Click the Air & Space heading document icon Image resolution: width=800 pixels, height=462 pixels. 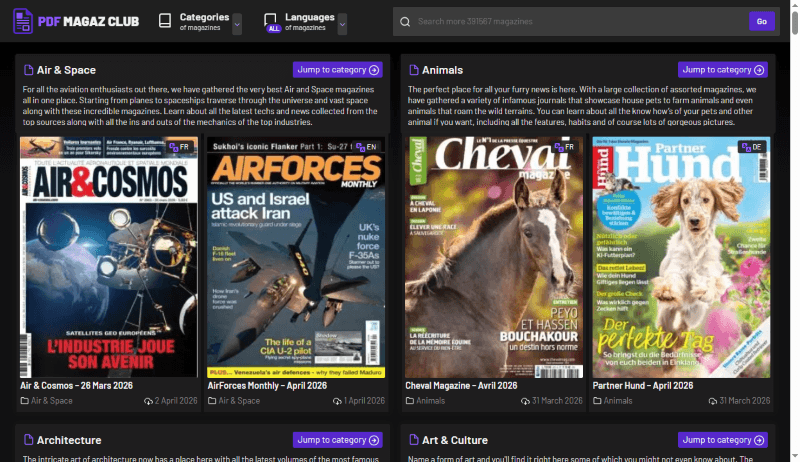click(29, 70)
